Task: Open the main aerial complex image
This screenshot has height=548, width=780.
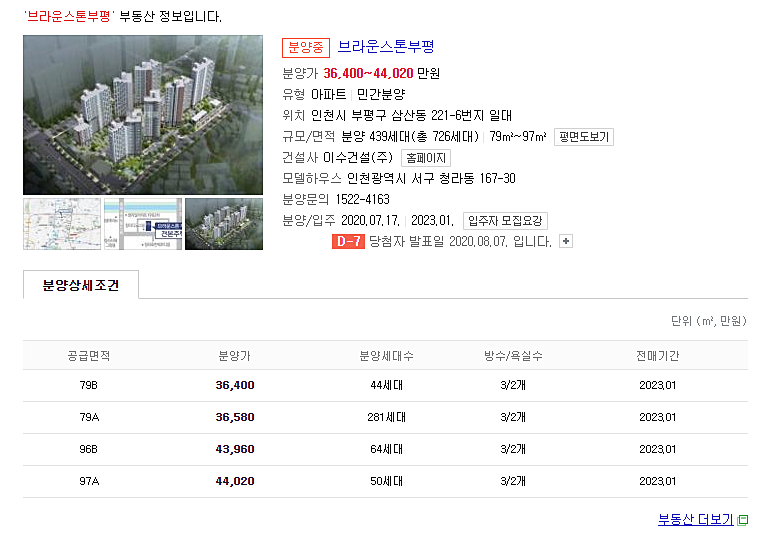Action: [x=143, y=115]
